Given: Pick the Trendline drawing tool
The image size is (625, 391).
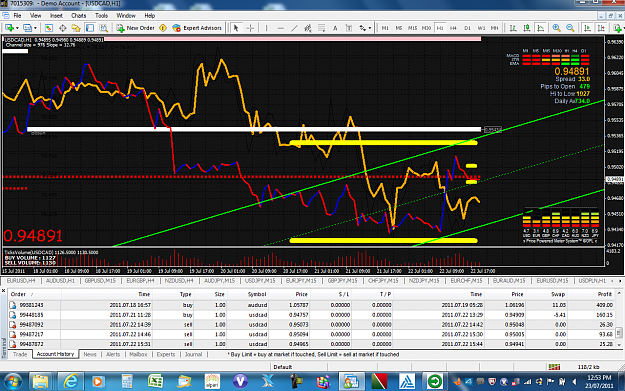Looking at the screenshot, I should 294,28.
